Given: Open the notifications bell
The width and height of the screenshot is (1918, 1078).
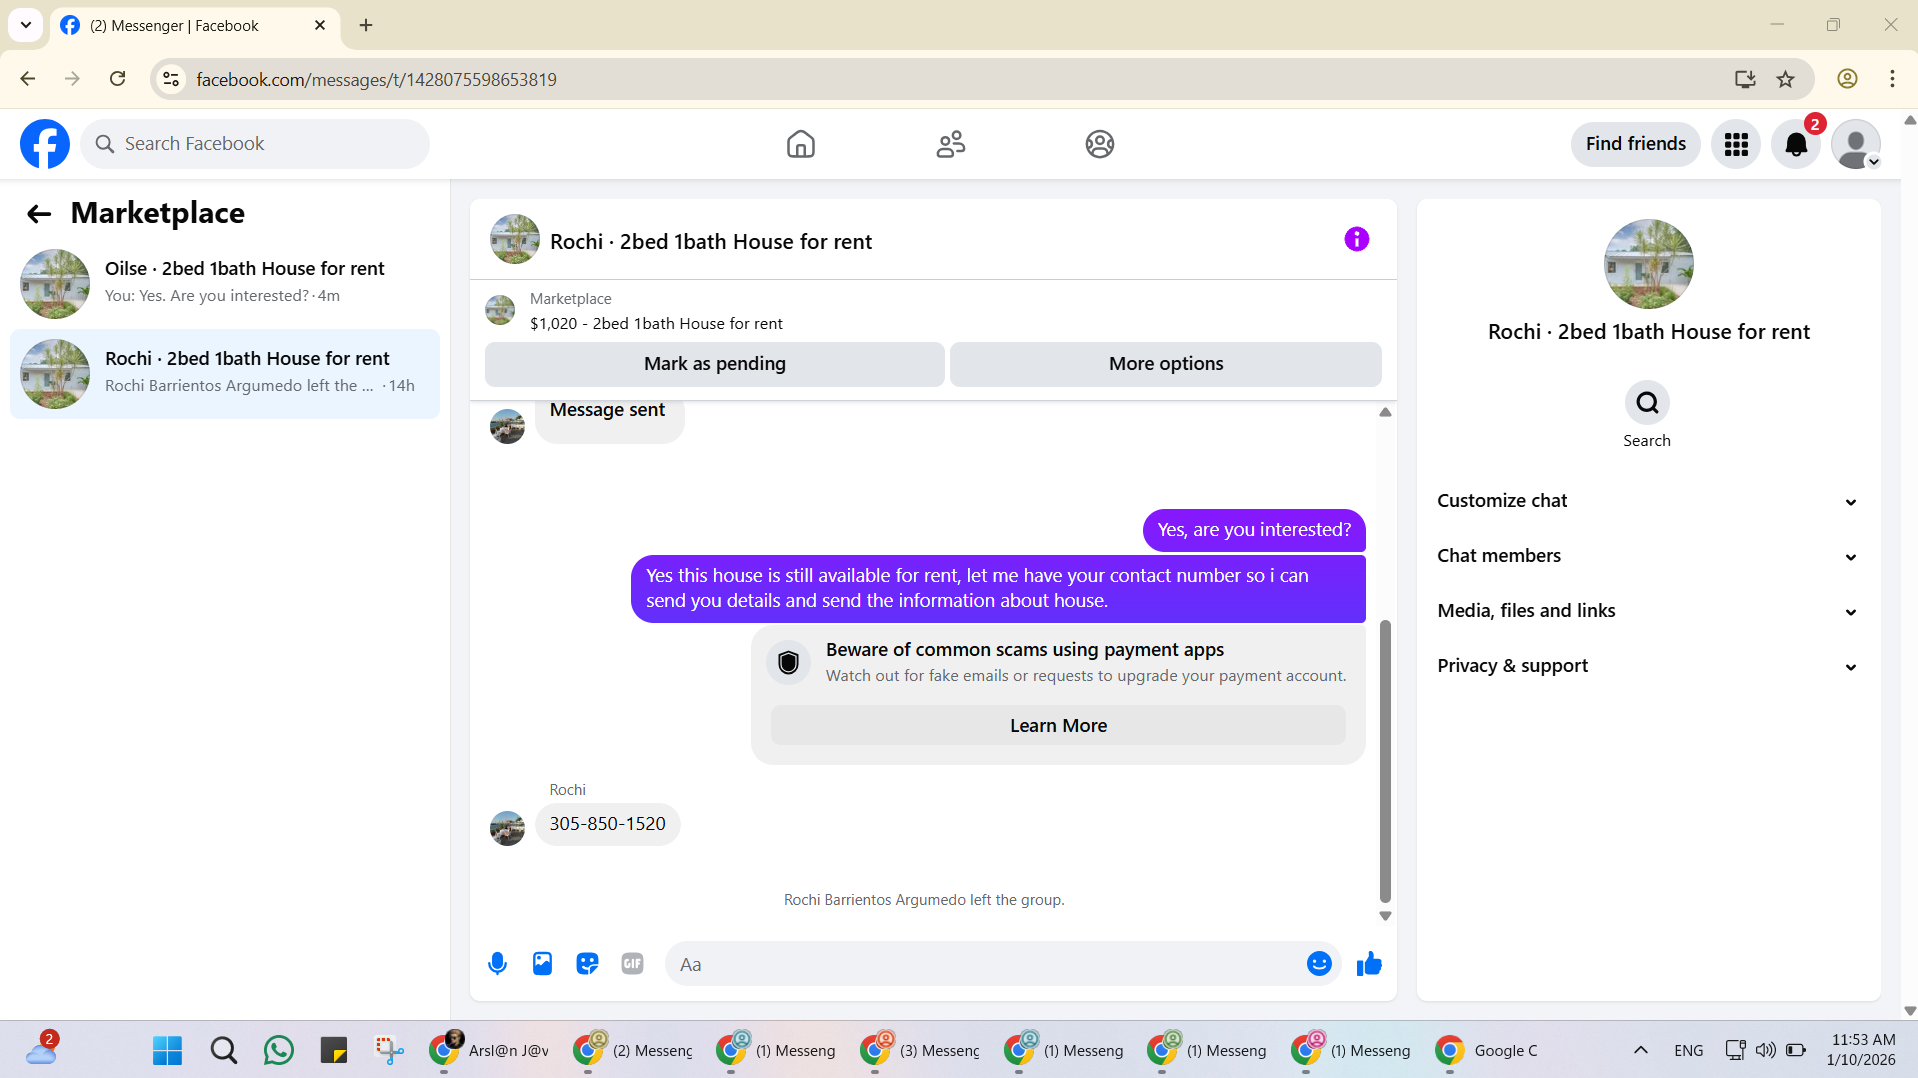Looking at the screenshot, I should (1796, 144).
